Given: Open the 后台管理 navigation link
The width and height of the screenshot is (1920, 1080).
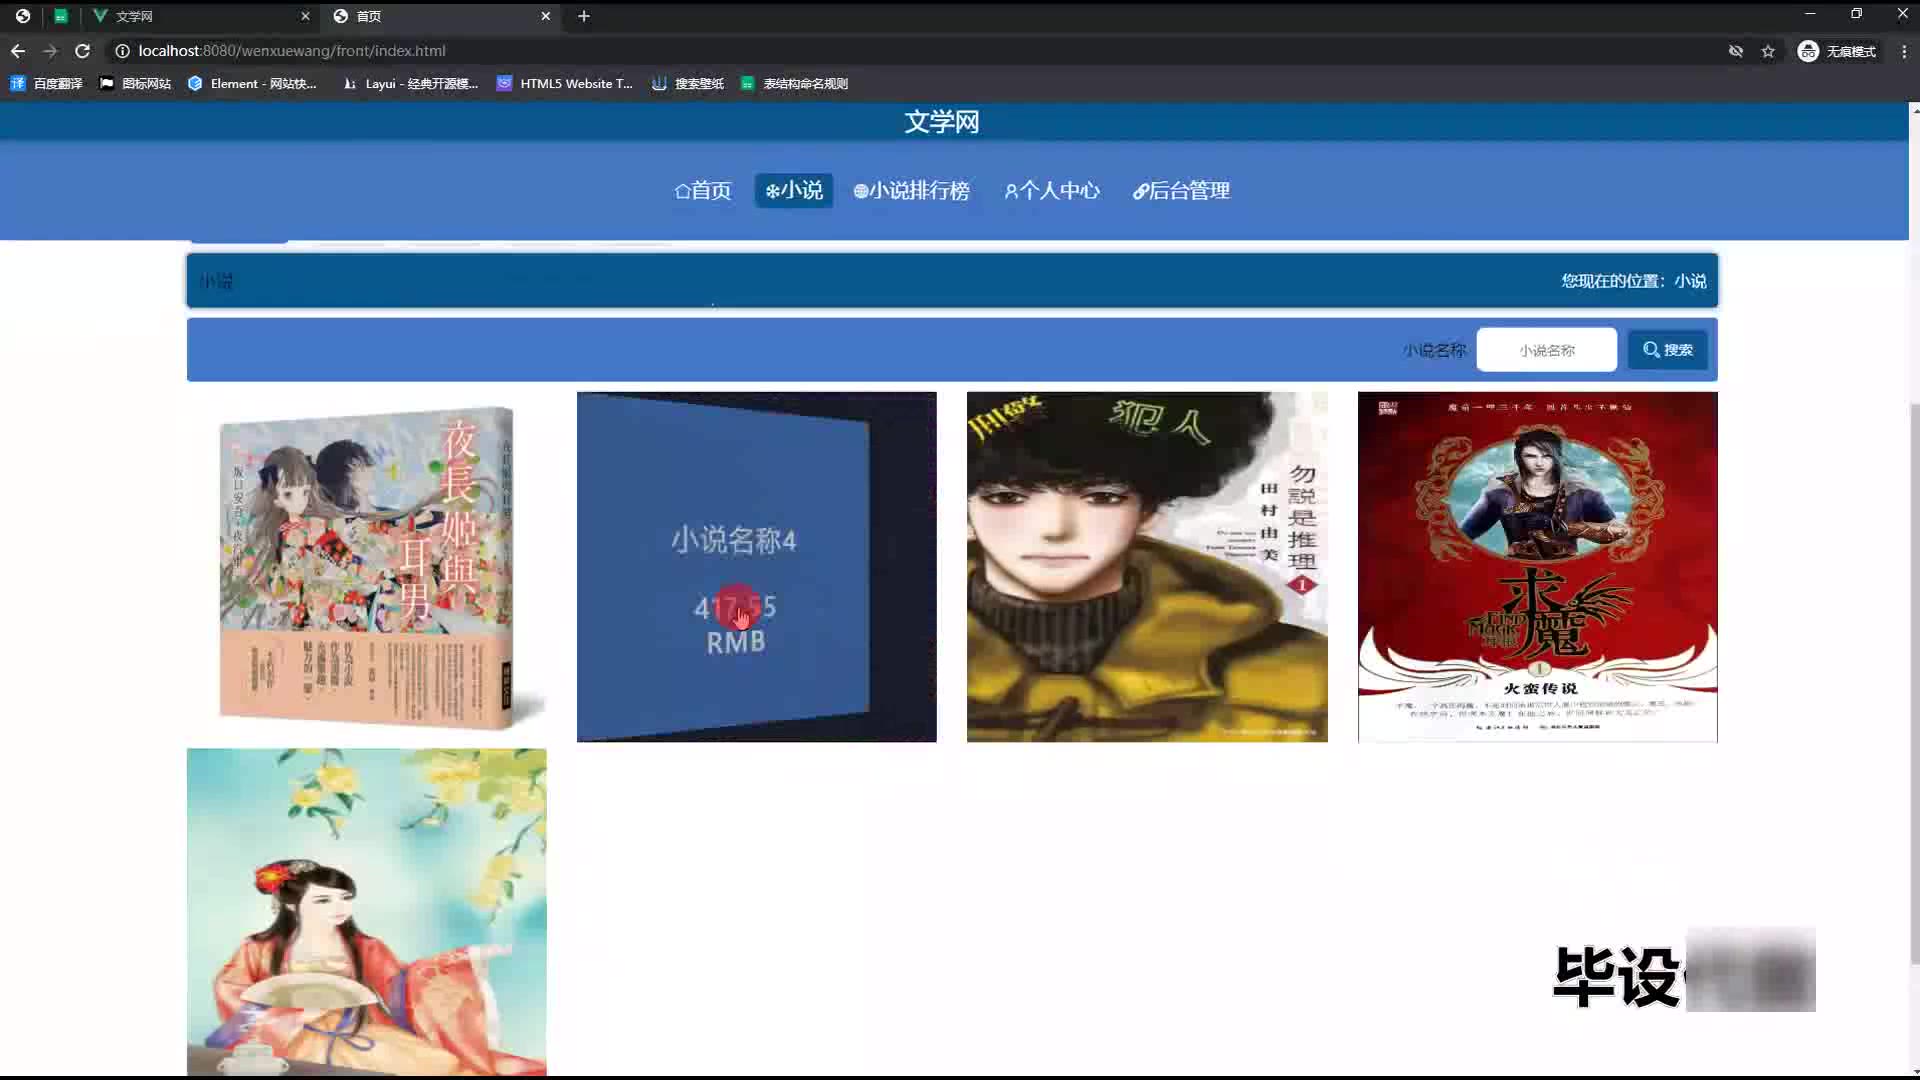Looking at the screenshot, I should tap(1181, 190).
